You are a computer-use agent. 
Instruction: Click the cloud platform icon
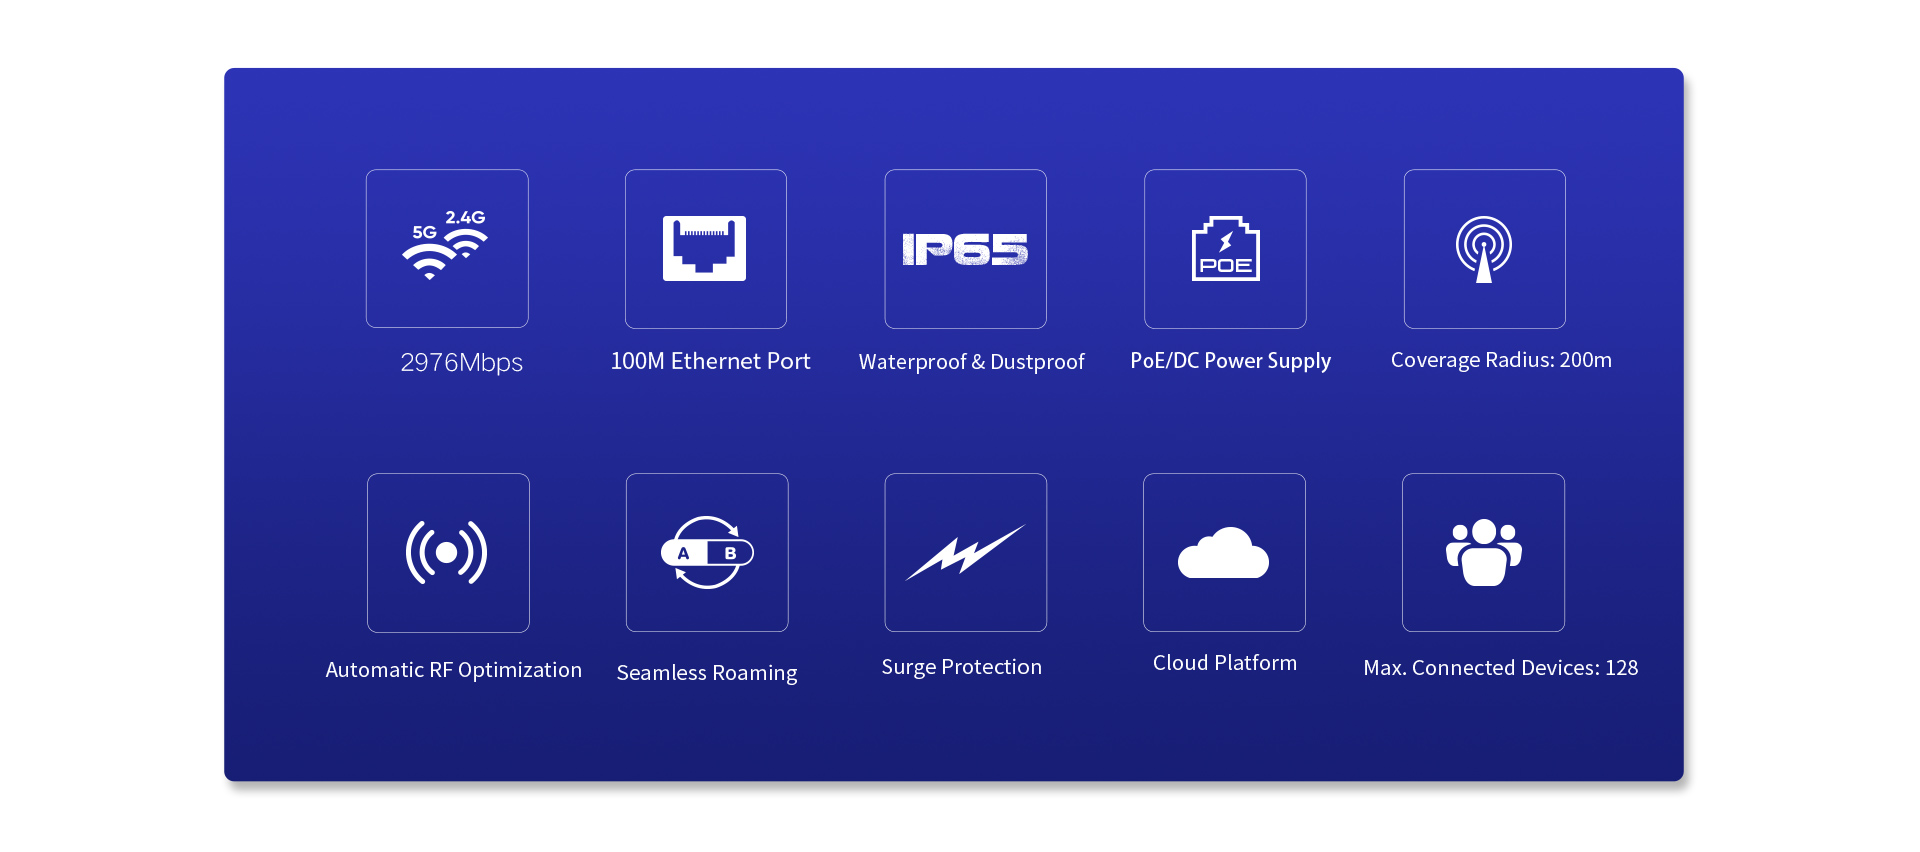pyautogui.click(x=1224, y=552)
